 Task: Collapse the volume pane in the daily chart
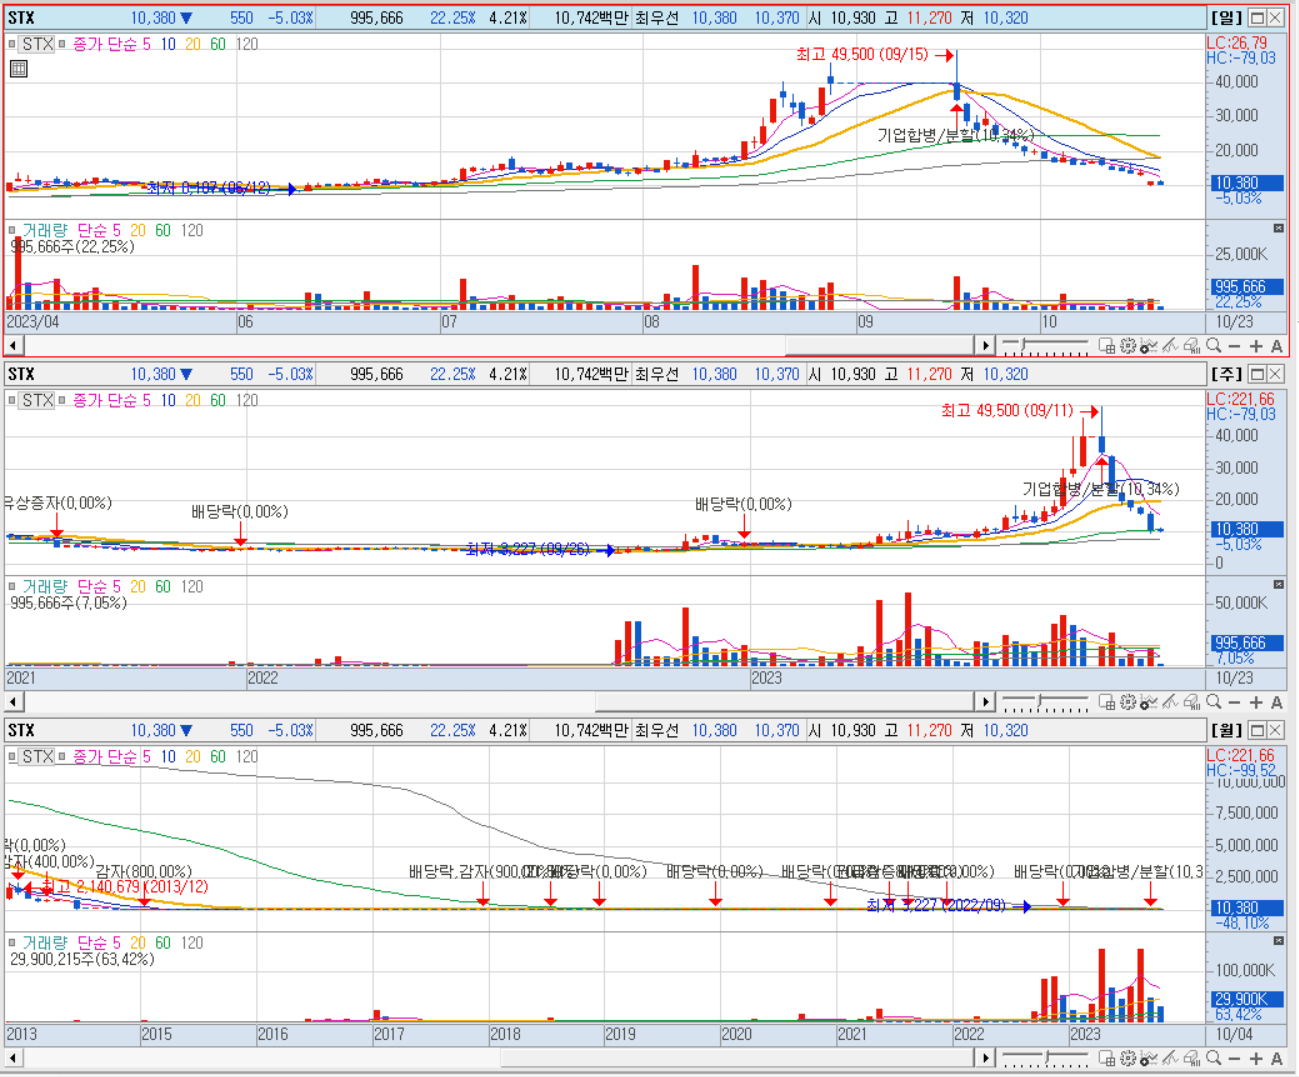pos(1278,228)
